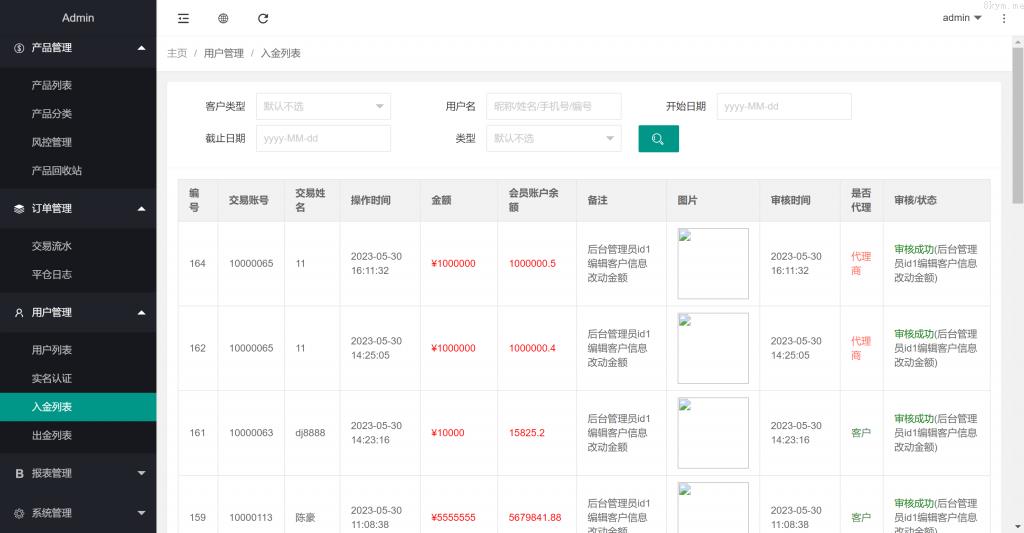Screen dimensions: 1024x533
Task: Click the 产品管理 currency icon
Action: click(x=19, y=48)
